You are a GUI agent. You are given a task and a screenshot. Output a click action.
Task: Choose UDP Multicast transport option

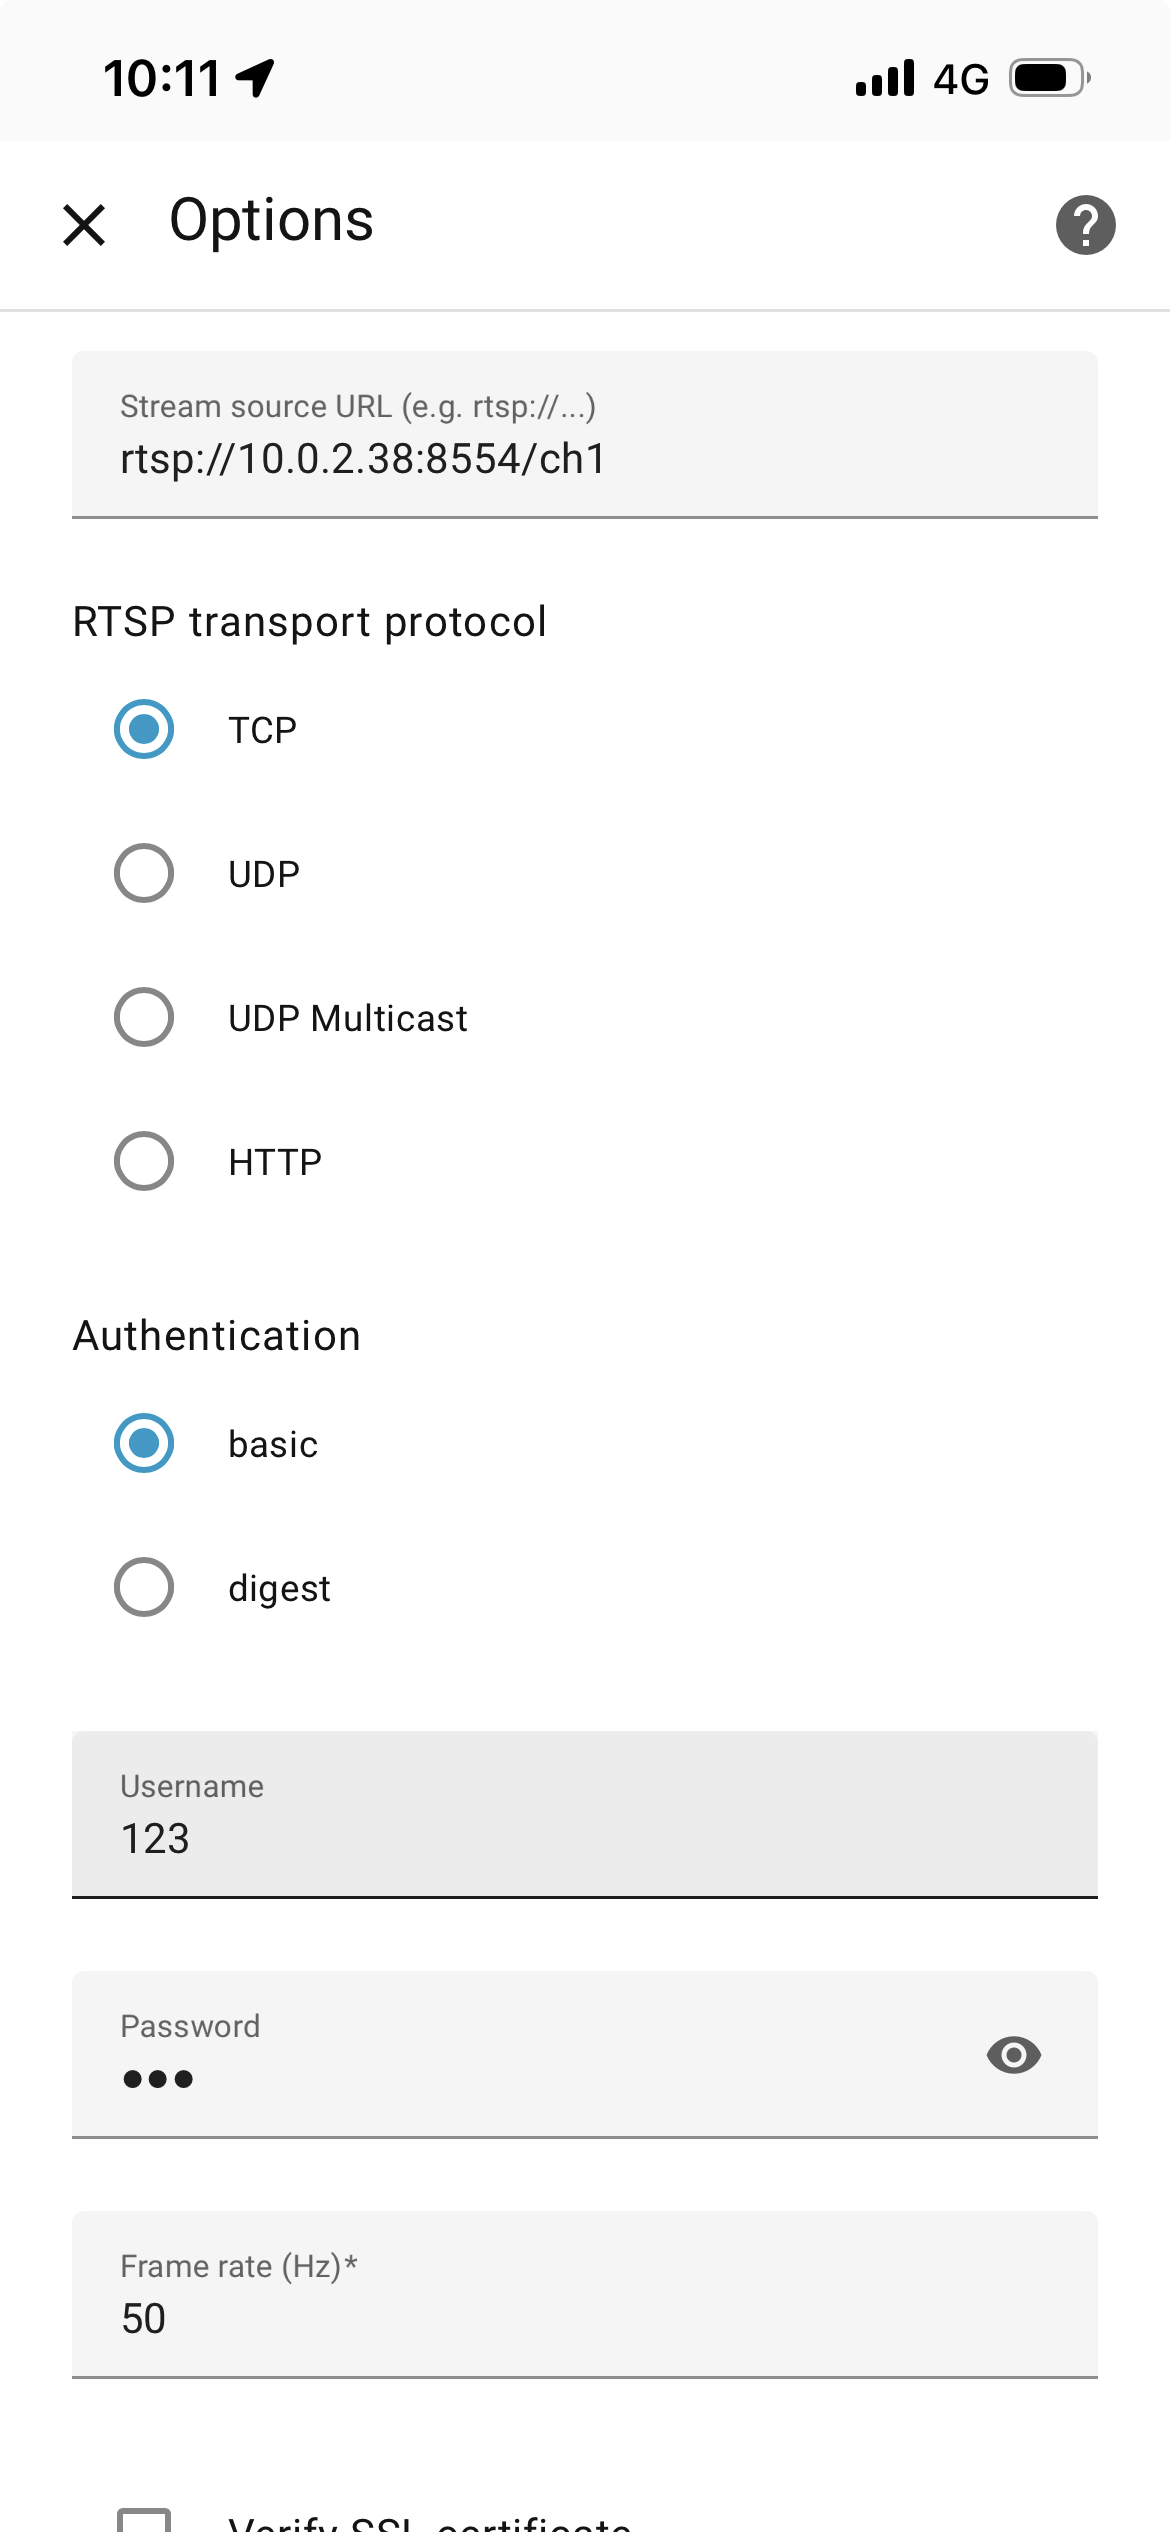tap(144, 1017)
